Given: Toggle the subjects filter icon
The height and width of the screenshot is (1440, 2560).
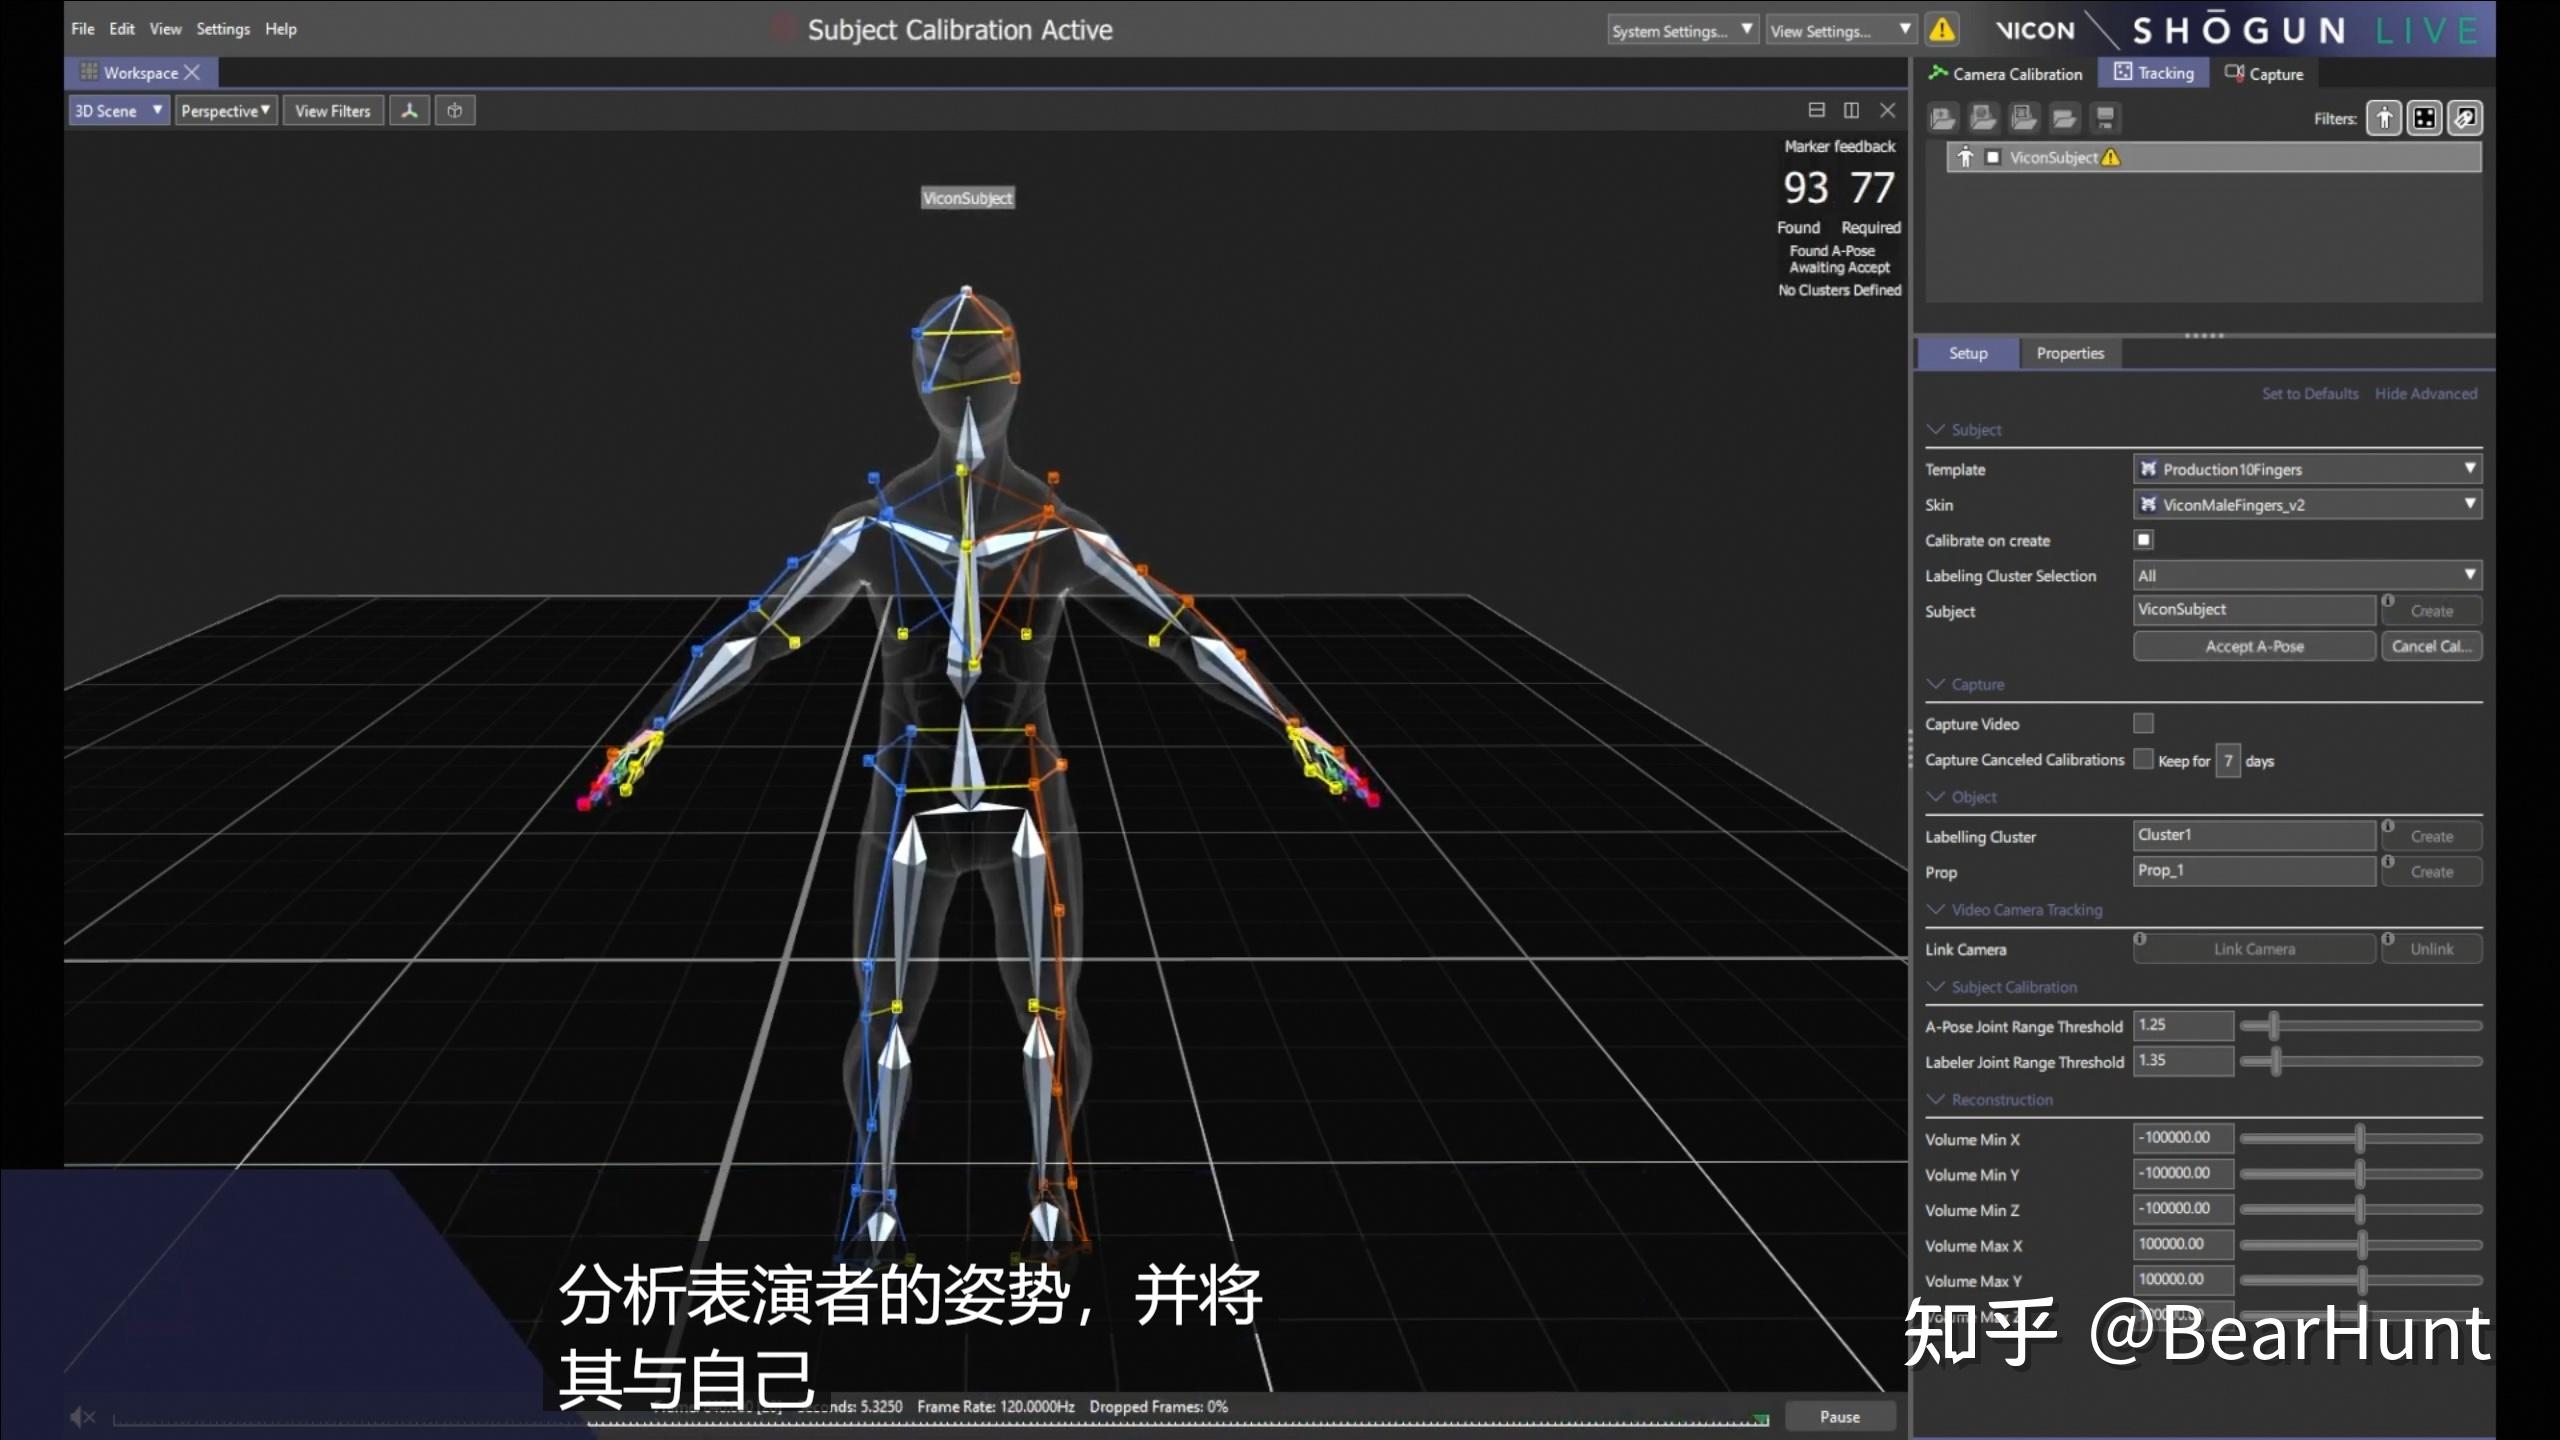Looking at the screenshot, I should click(x=2384, y=119).
